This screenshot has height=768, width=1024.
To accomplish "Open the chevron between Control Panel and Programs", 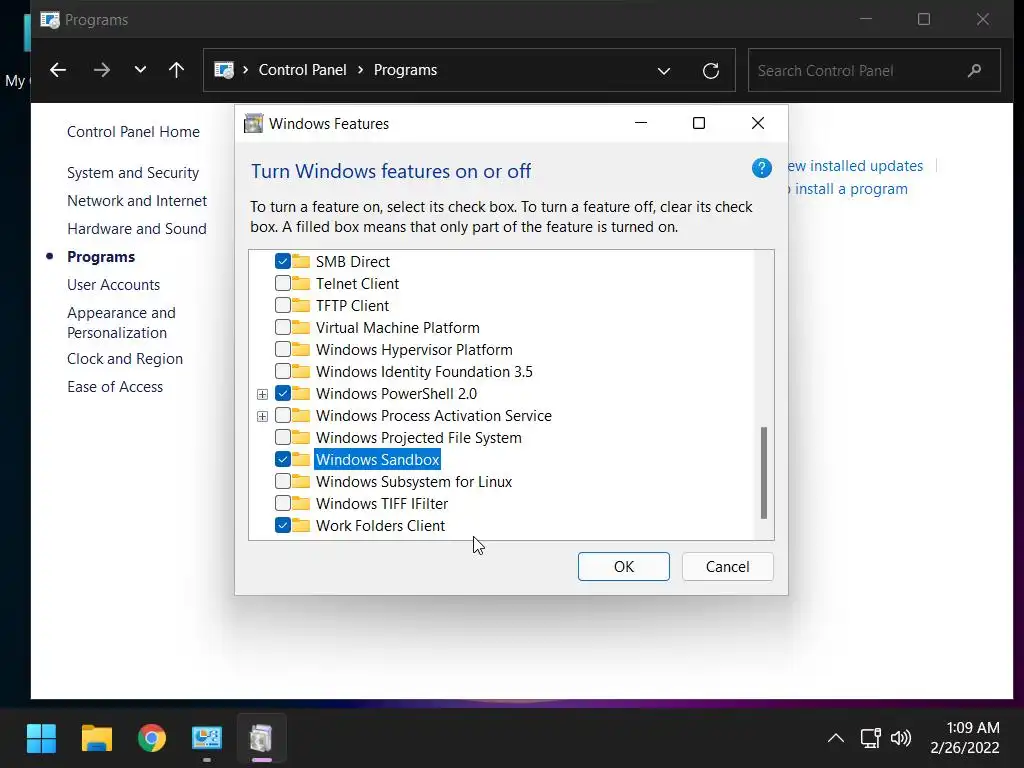I will [360, 70].
